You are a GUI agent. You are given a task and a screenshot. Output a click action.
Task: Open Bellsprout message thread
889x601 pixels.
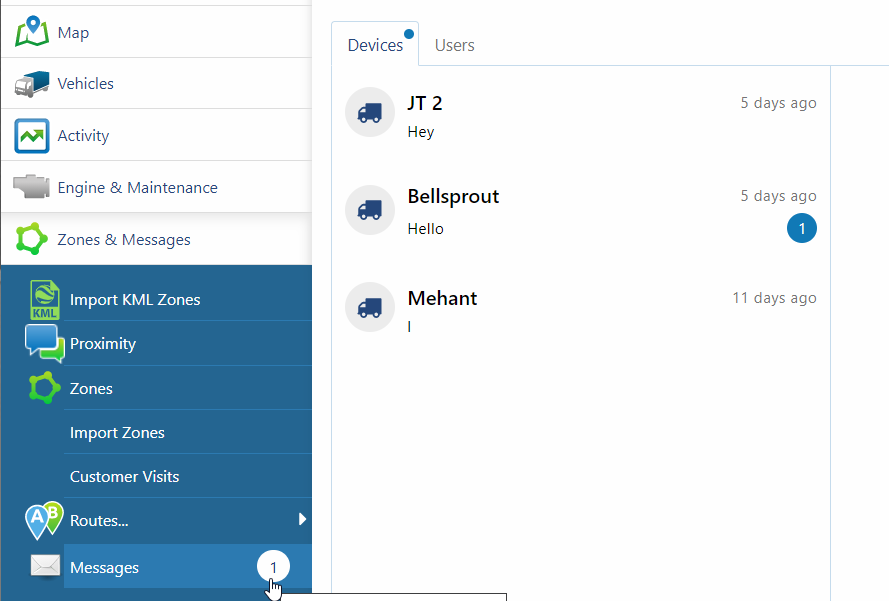(580, 211)
